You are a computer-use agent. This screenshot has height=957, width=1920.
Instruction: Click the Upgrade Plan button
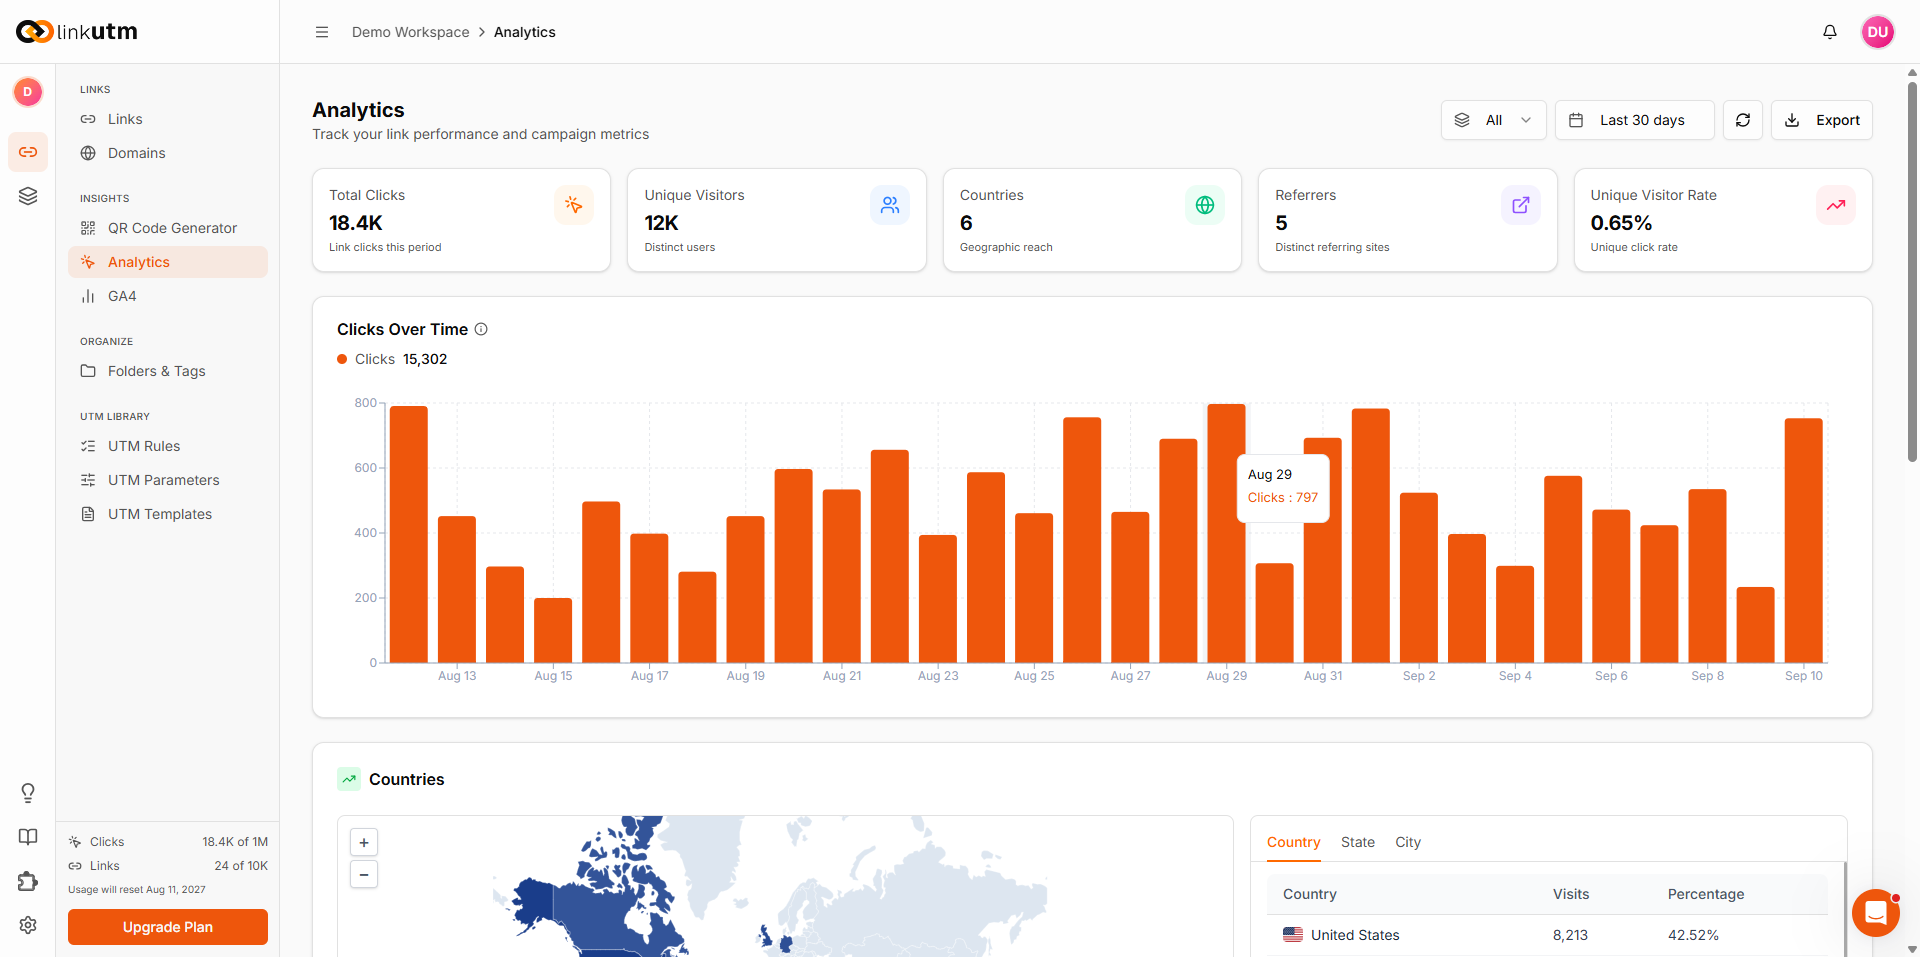pyautogui.click(x=168, y=927)
